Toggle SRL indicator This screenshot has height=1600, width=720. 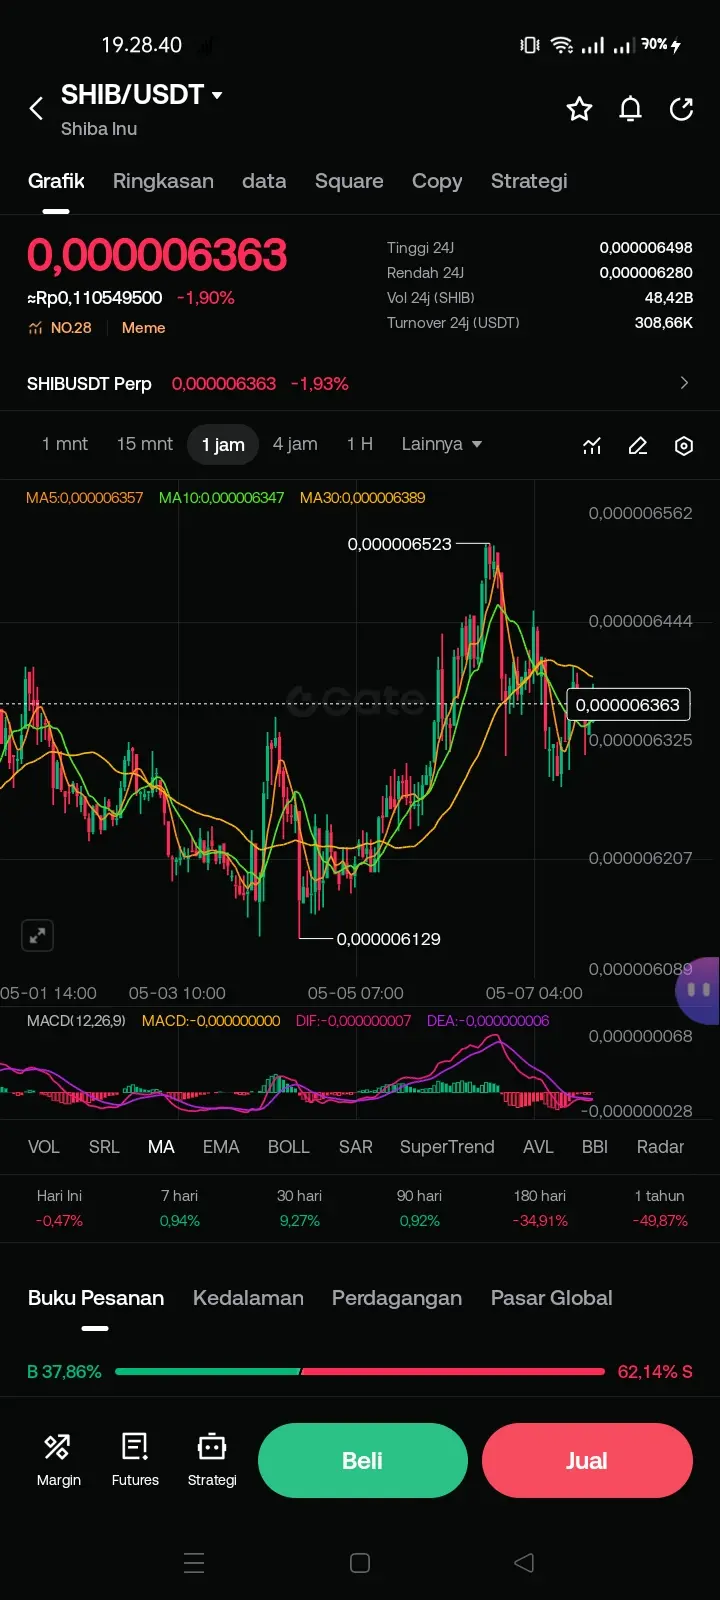104,1147
